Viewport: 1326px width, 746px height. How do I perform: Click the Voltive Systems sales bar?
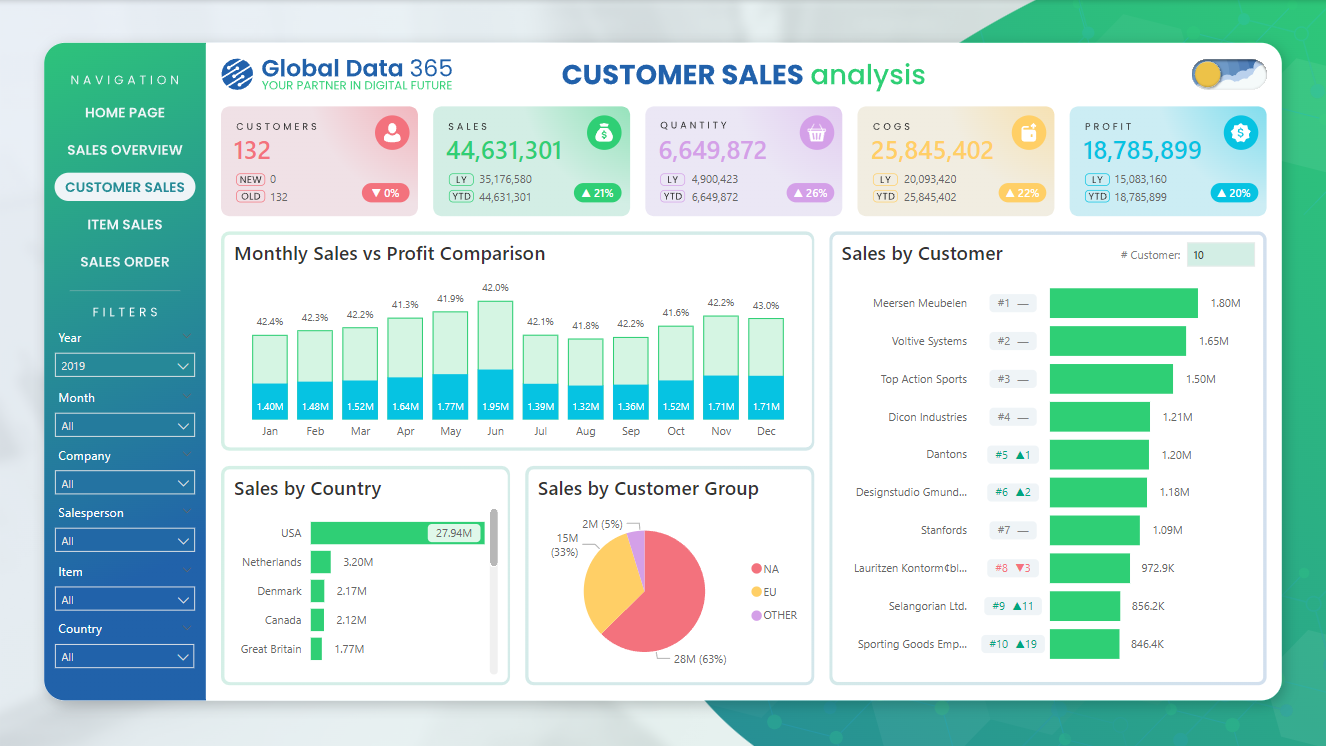point(1118,341)
